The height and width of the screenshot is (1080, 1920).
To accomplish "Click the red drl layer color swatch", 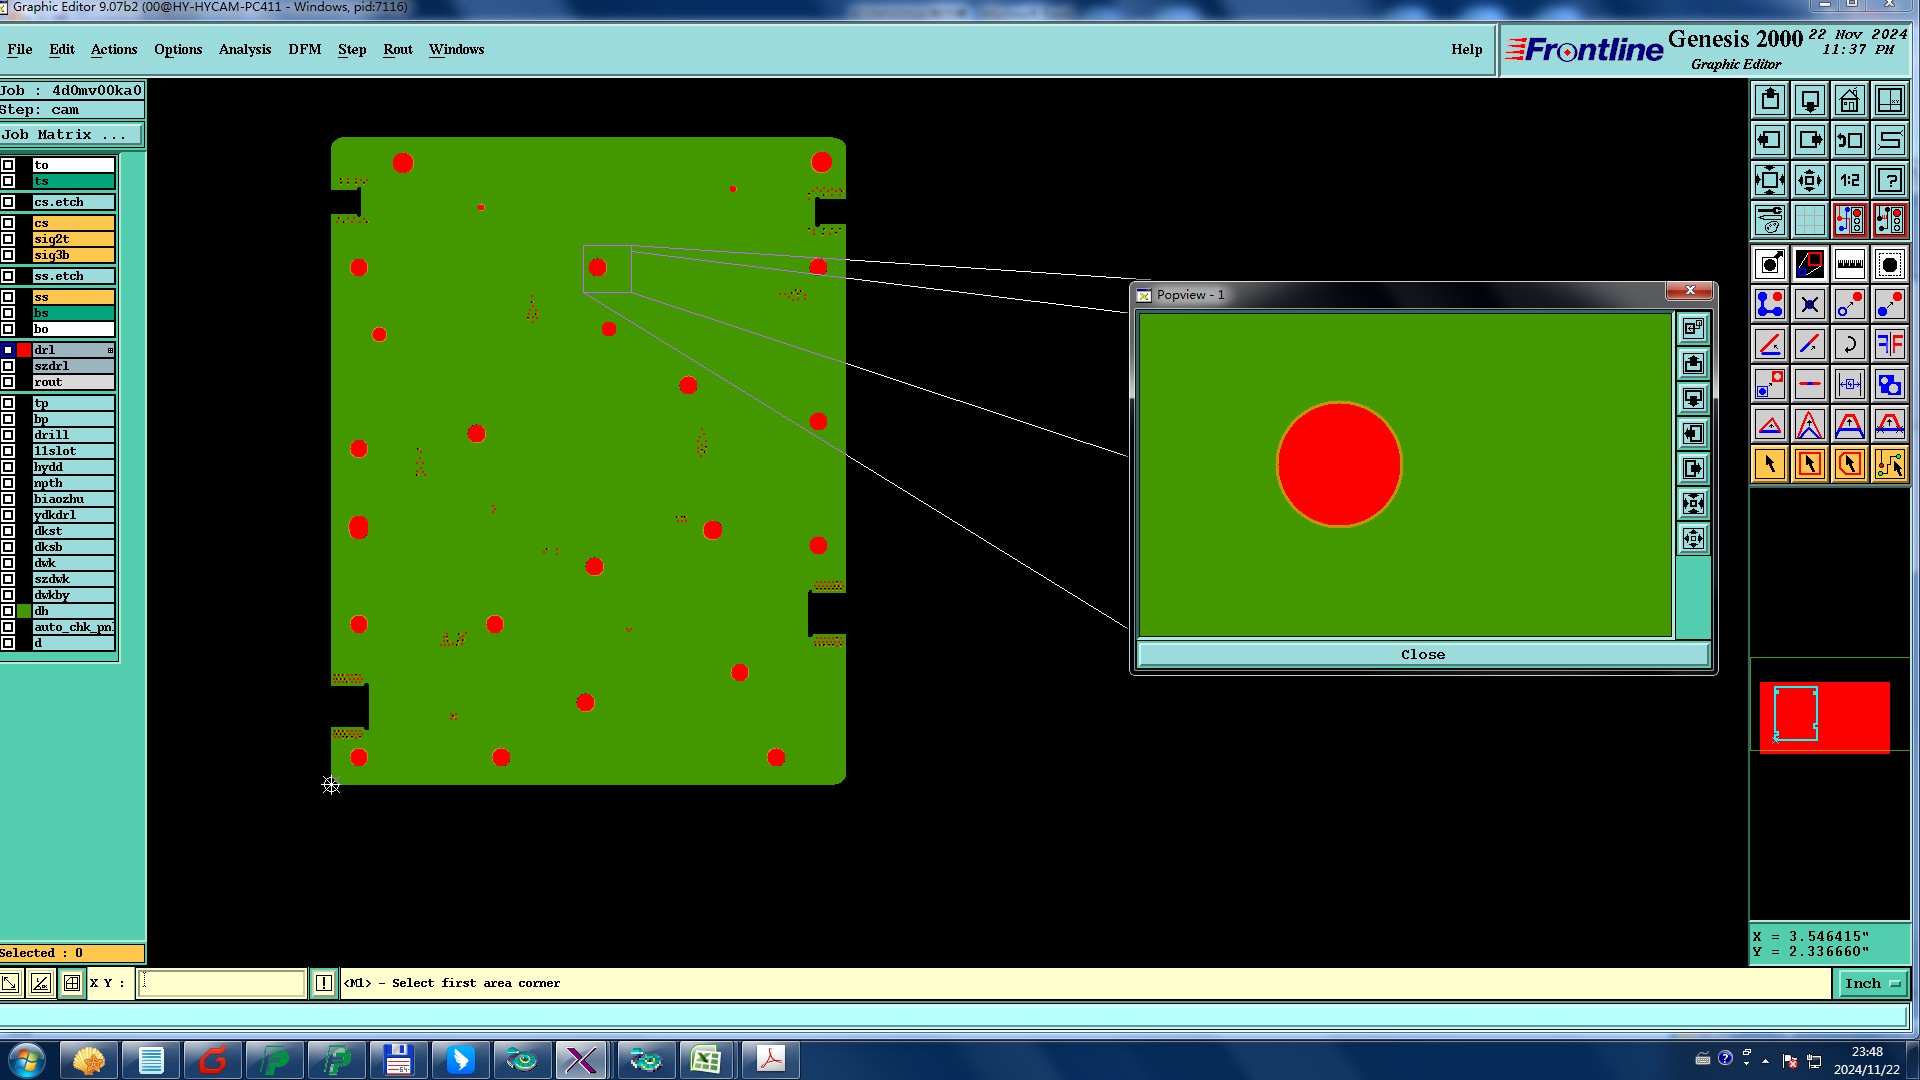I will (24, 350).
